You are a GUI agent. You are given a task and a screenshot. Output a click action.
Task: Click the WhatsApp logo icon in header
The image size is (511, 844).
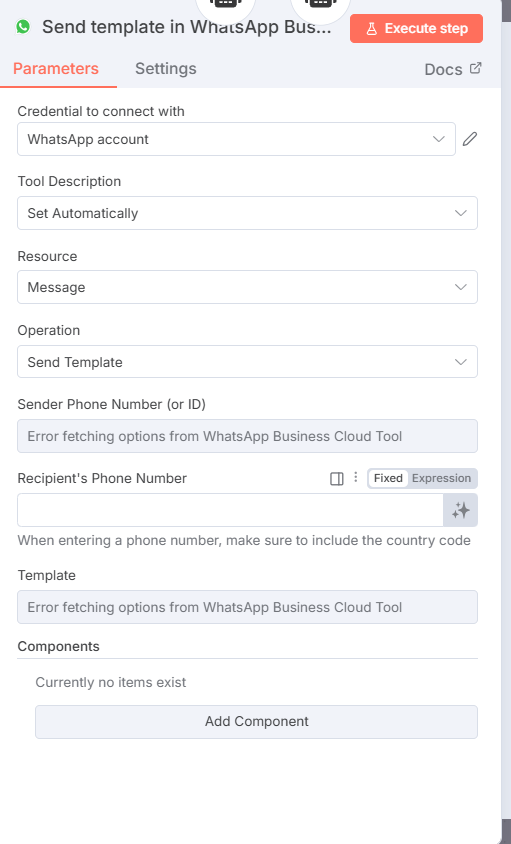pyautogui.click(x=23, y=26)
